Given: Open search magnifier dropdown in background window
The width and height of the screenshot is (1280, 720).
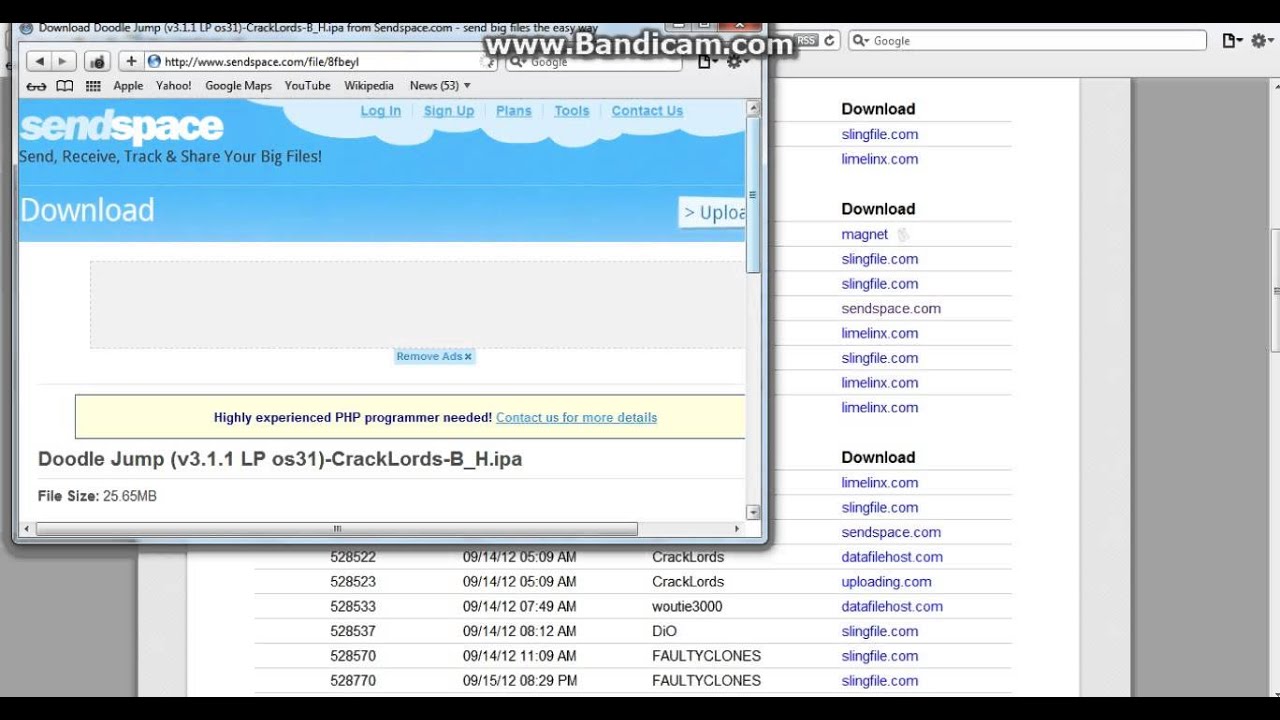Looking at the screenshot, I should coord(862,41).
